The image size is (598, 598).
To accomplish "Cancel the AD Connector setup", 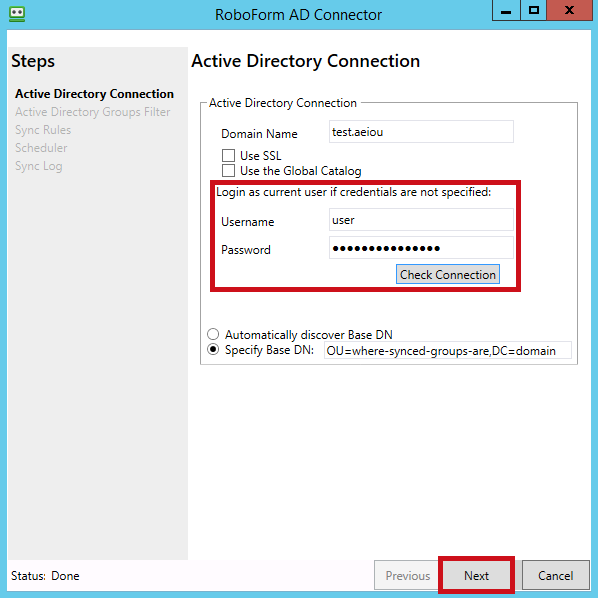I will pyautogui.click(x=555, y=575).
